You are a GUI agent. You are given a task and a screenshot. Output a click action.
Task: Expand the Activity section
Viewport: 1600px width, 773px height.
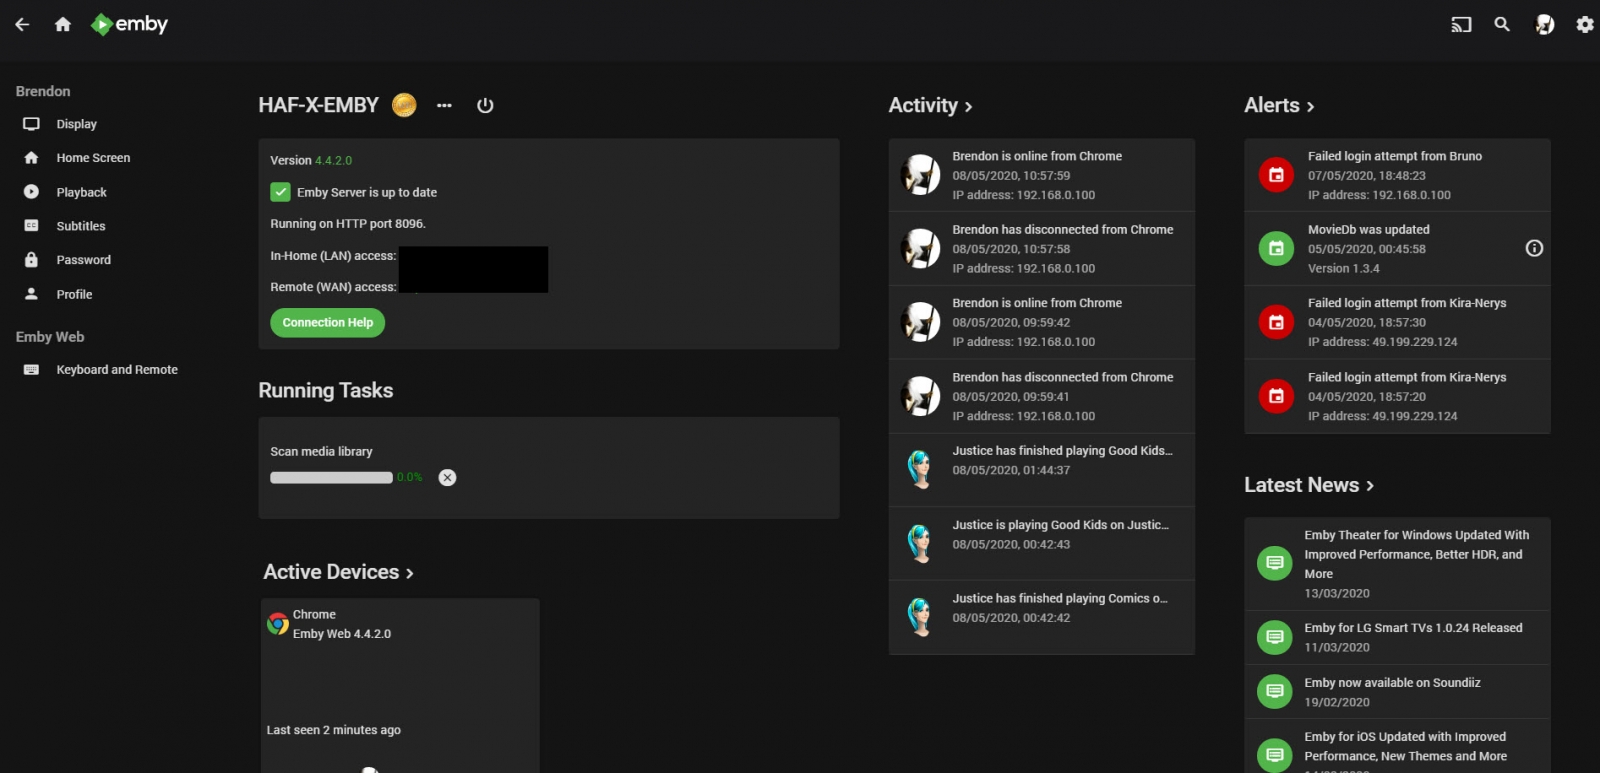coord(930,105)
